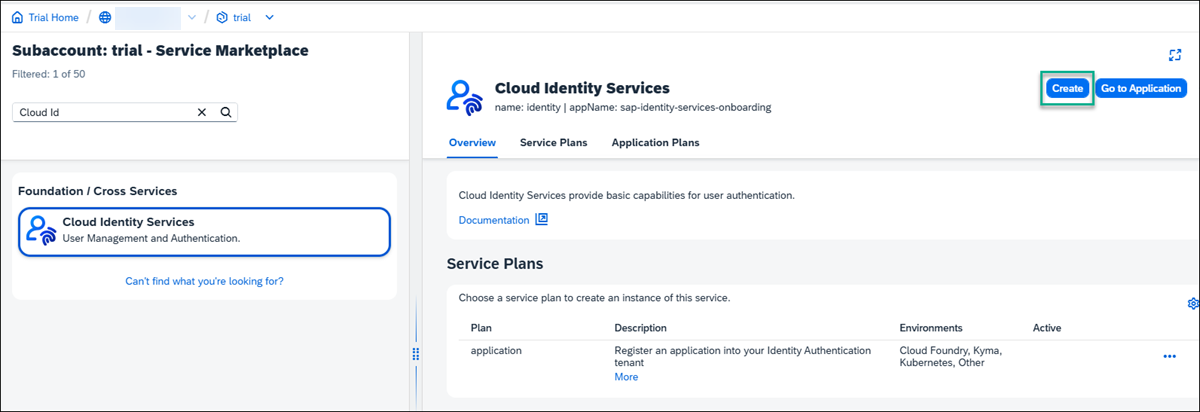
Task: Open "Can't find what you're looking for?" link
Action: click(204, 281)
